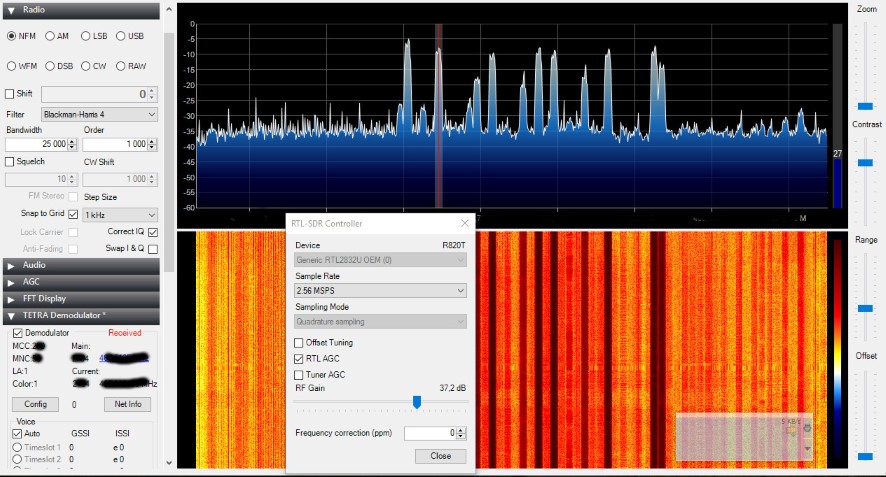Turn on Offset Tuning
886x477 pixels.
click(299, 343)
